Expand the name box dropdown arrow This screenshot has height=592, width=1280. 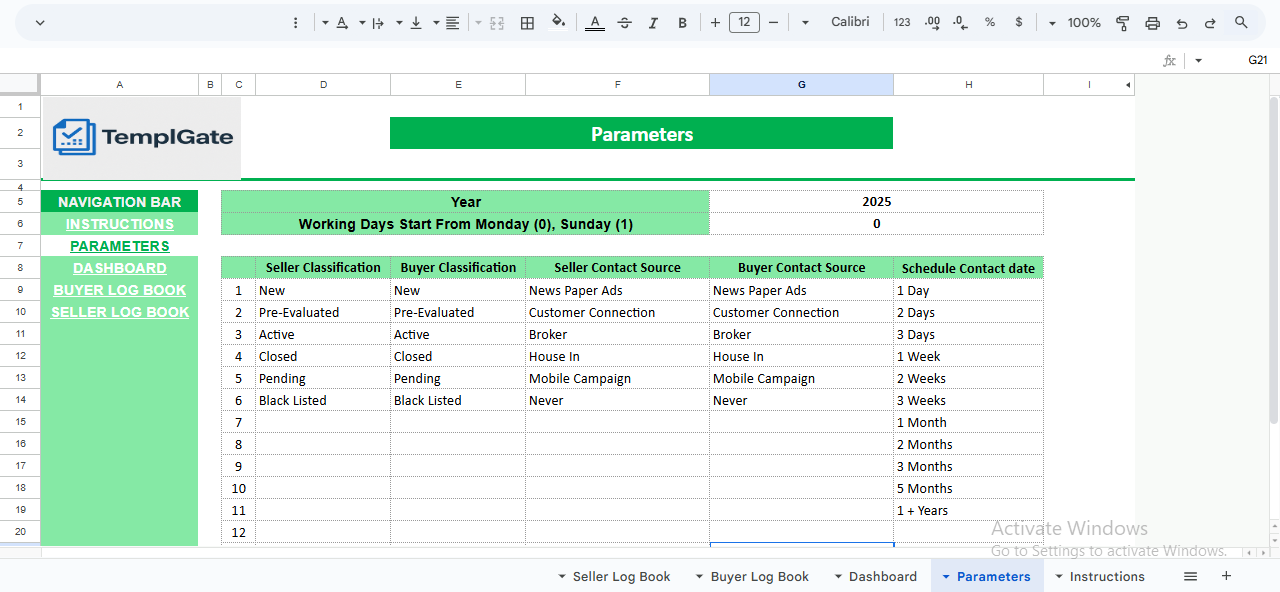1198,61
